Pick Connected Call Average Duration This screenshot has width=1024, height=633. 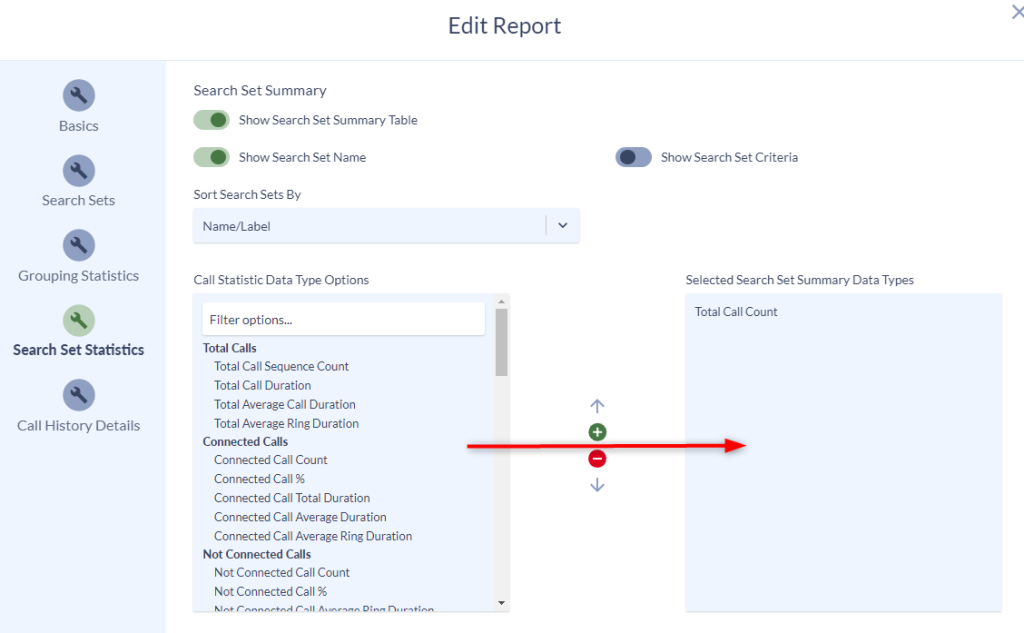pyautogui.click(x=300, y=517)
